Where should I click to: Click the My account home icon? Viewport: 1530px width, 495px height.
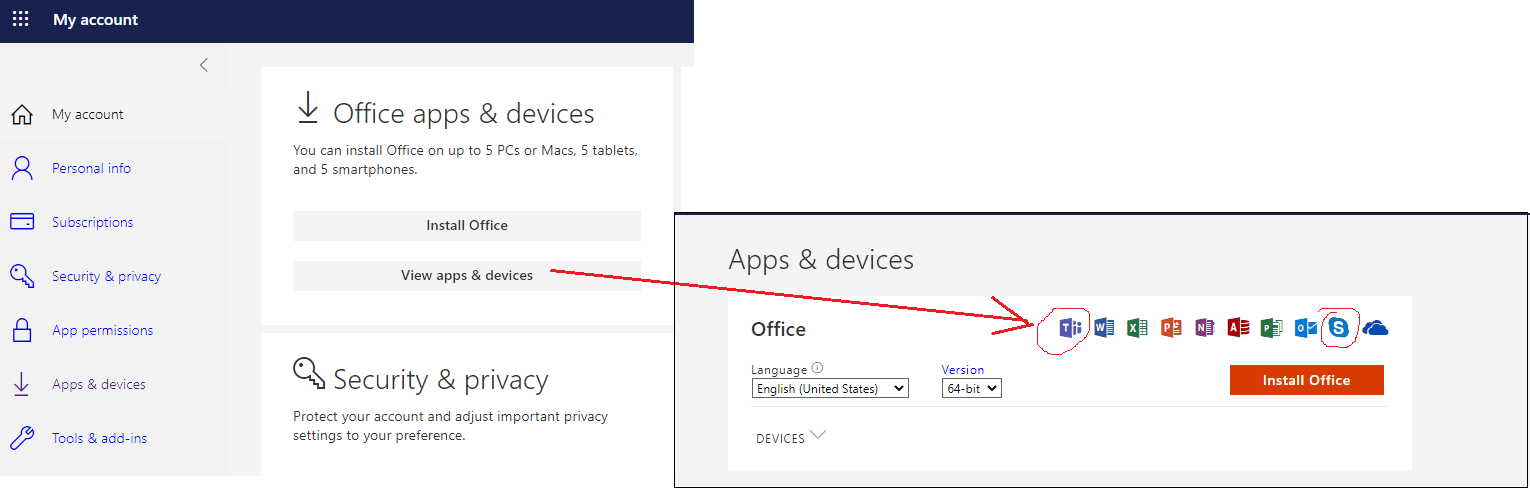pyautogui.click(x=22, y=115)
